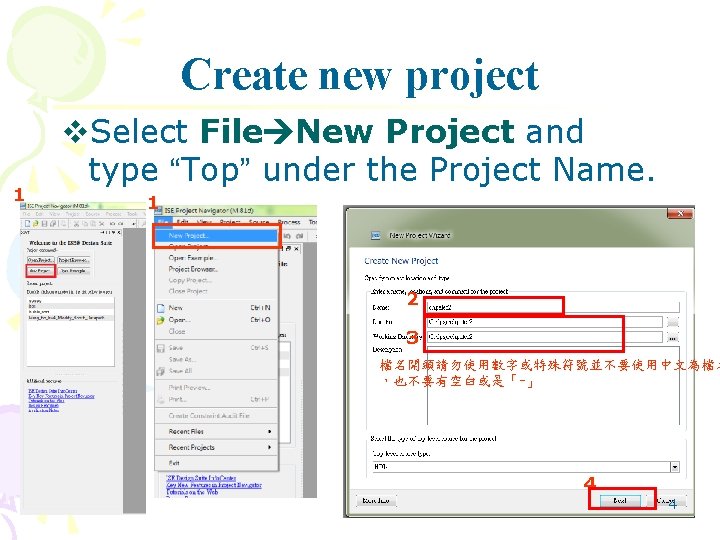Click Save All icon in Welcome window toolbar
The image size is (720, 540).
tap(53, 224)
